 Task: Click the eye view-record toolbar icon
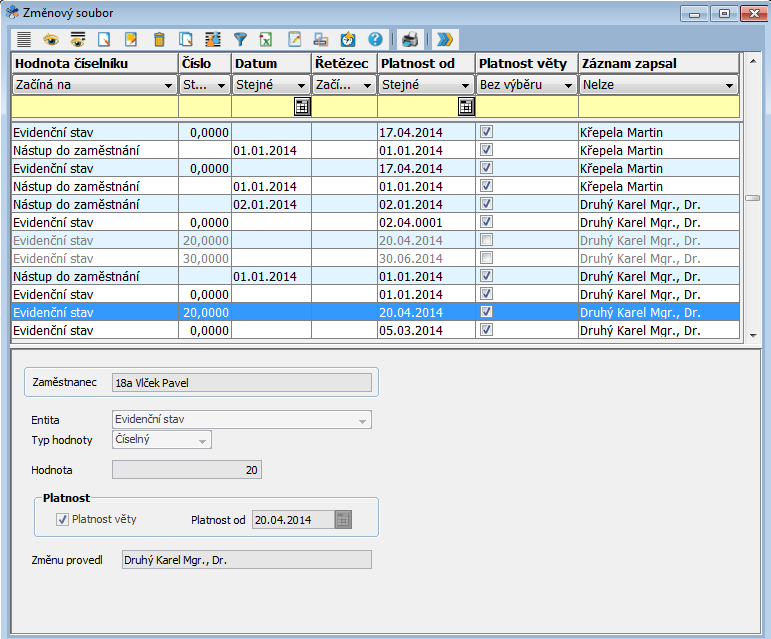pos(51,40)
